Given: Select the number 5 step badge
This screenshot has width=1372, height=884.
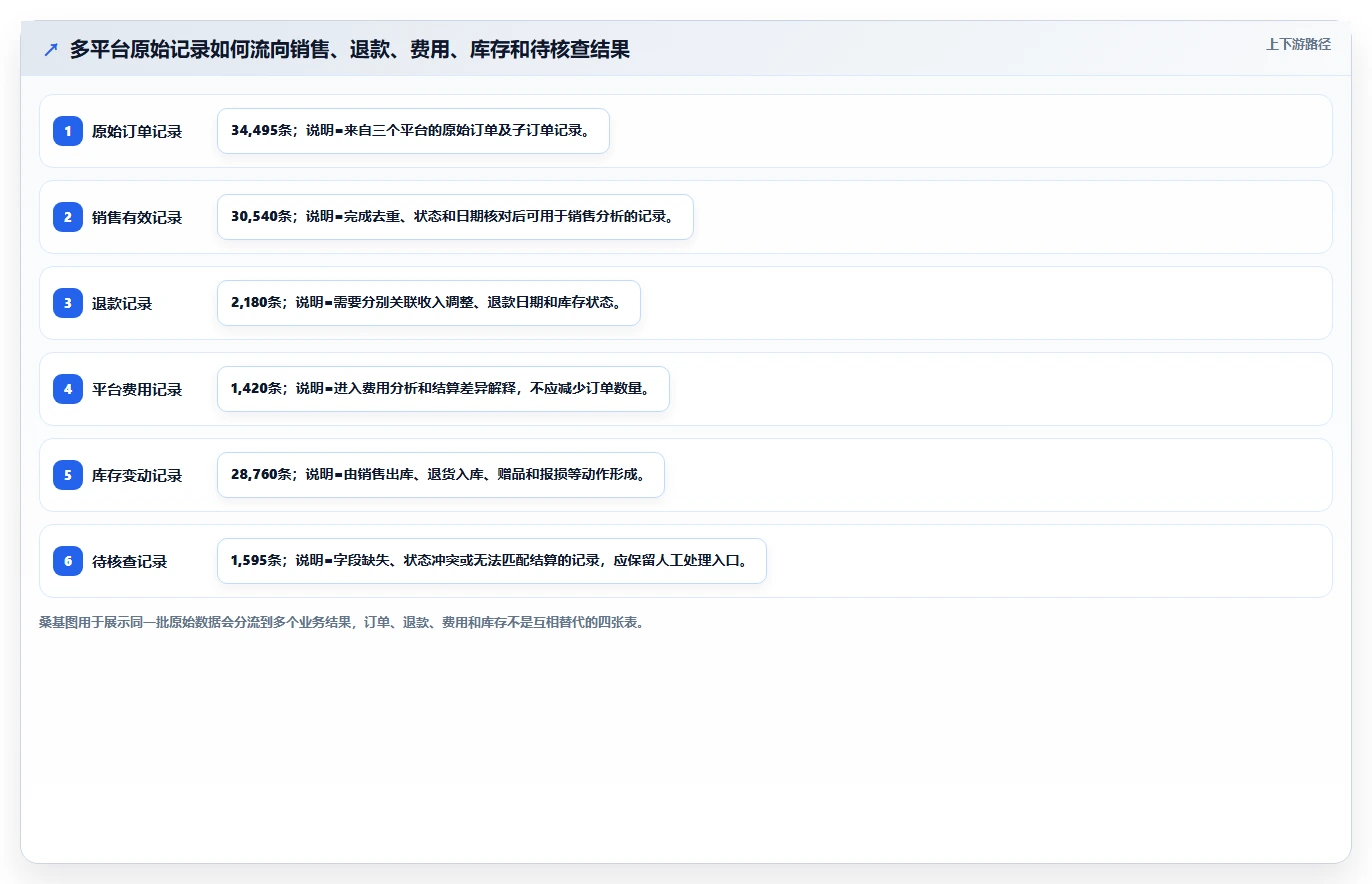Looking at the screenshot, I should 68,475.
